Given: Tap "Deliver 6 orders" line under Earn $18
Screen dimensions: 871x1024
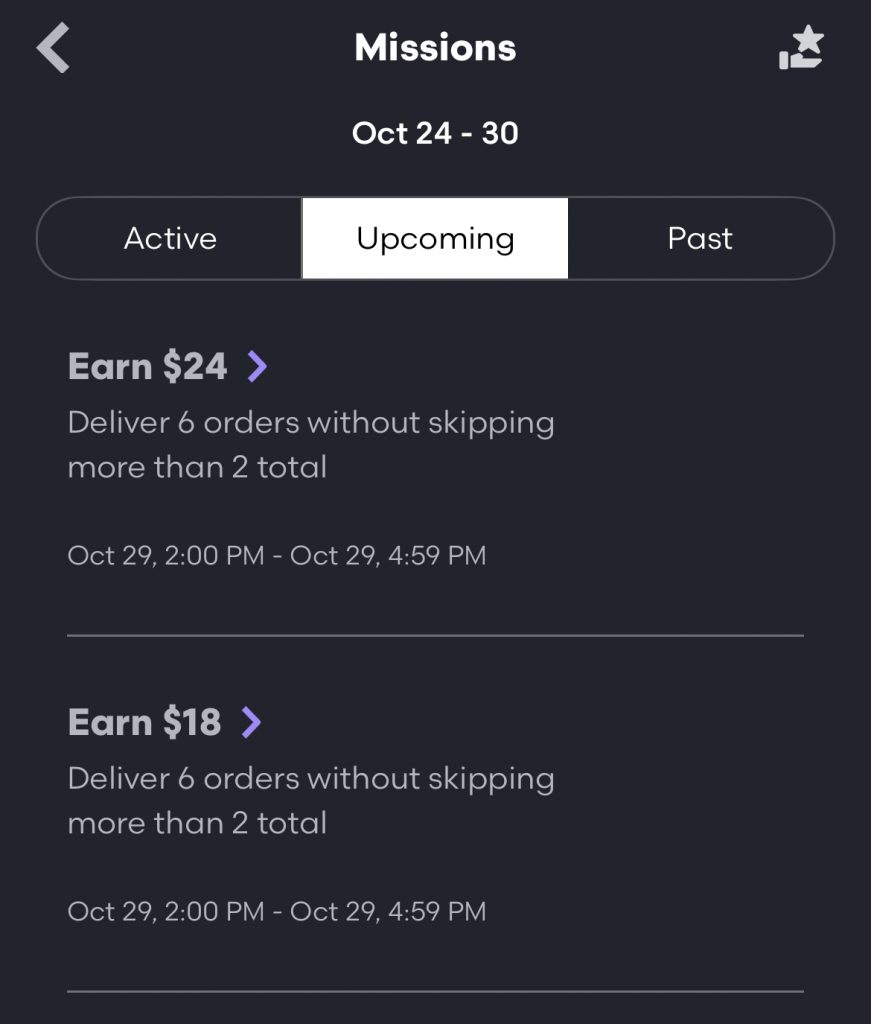Looking at the screenshot, I should 310,779.
